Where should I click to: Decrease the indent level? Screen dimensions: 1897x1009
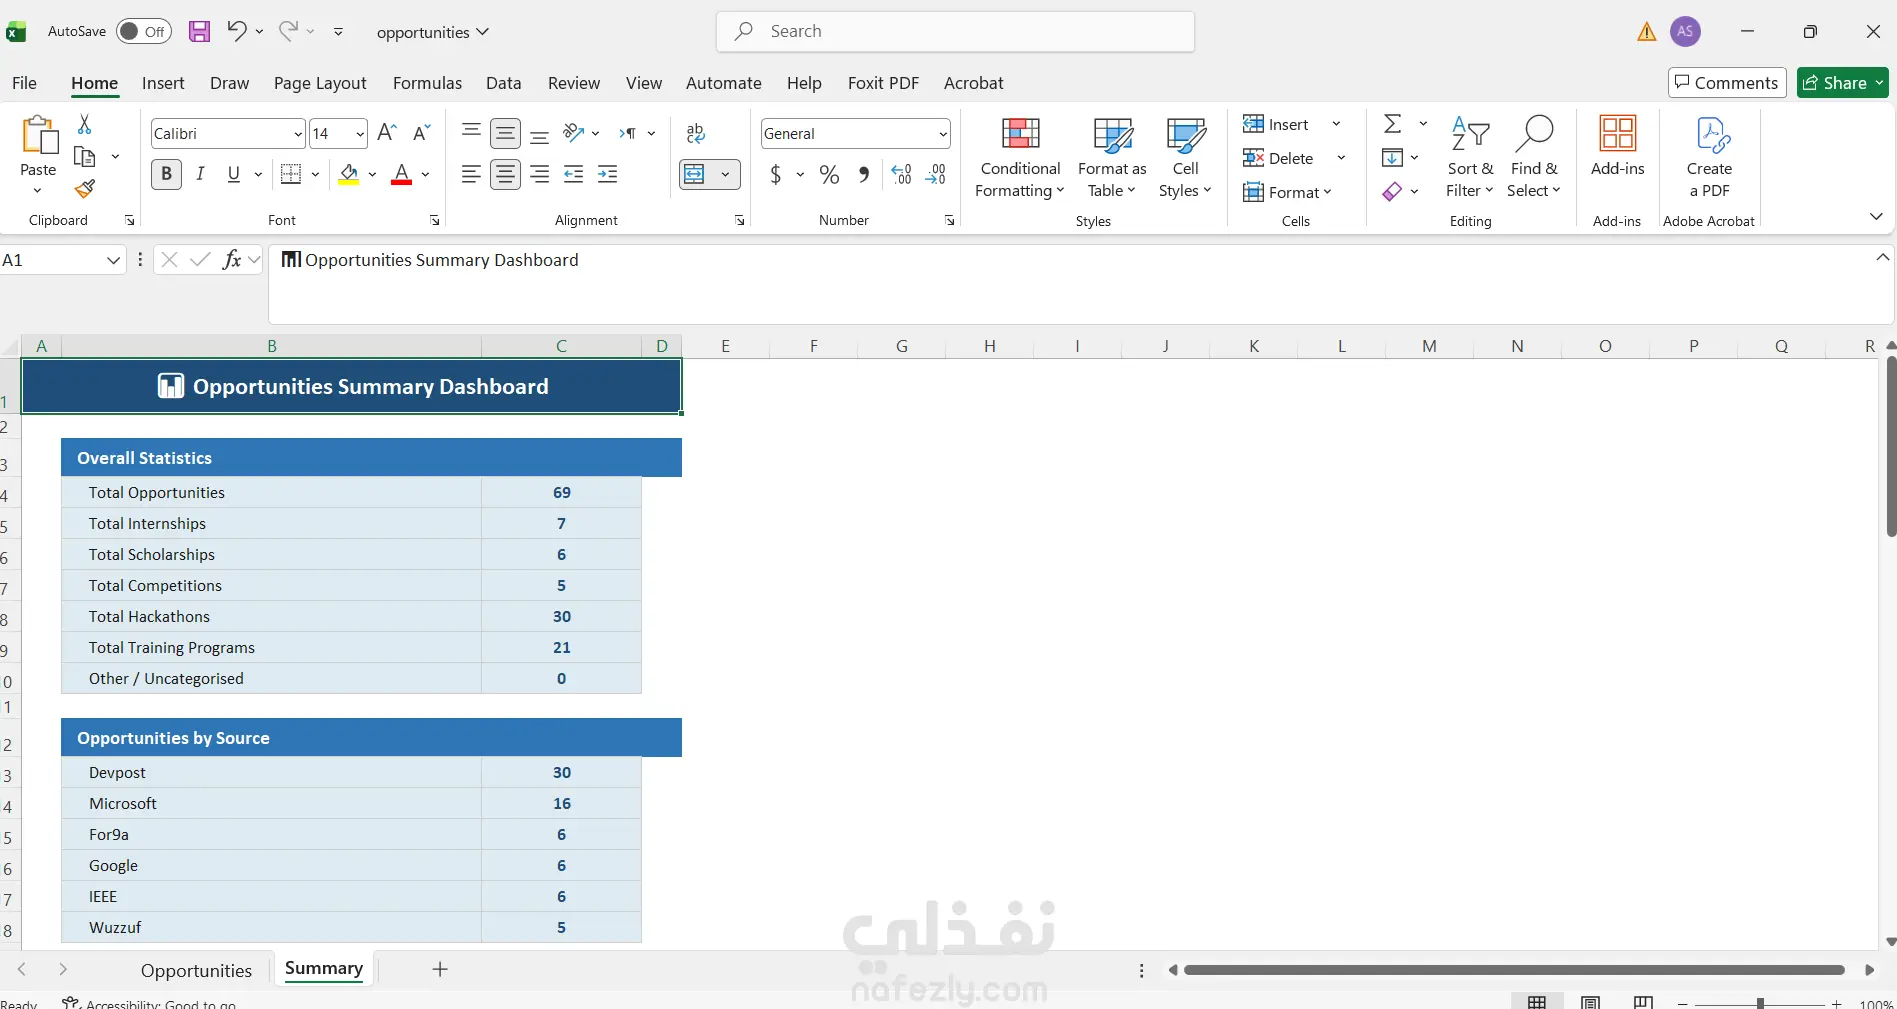(x=574, y=175)
